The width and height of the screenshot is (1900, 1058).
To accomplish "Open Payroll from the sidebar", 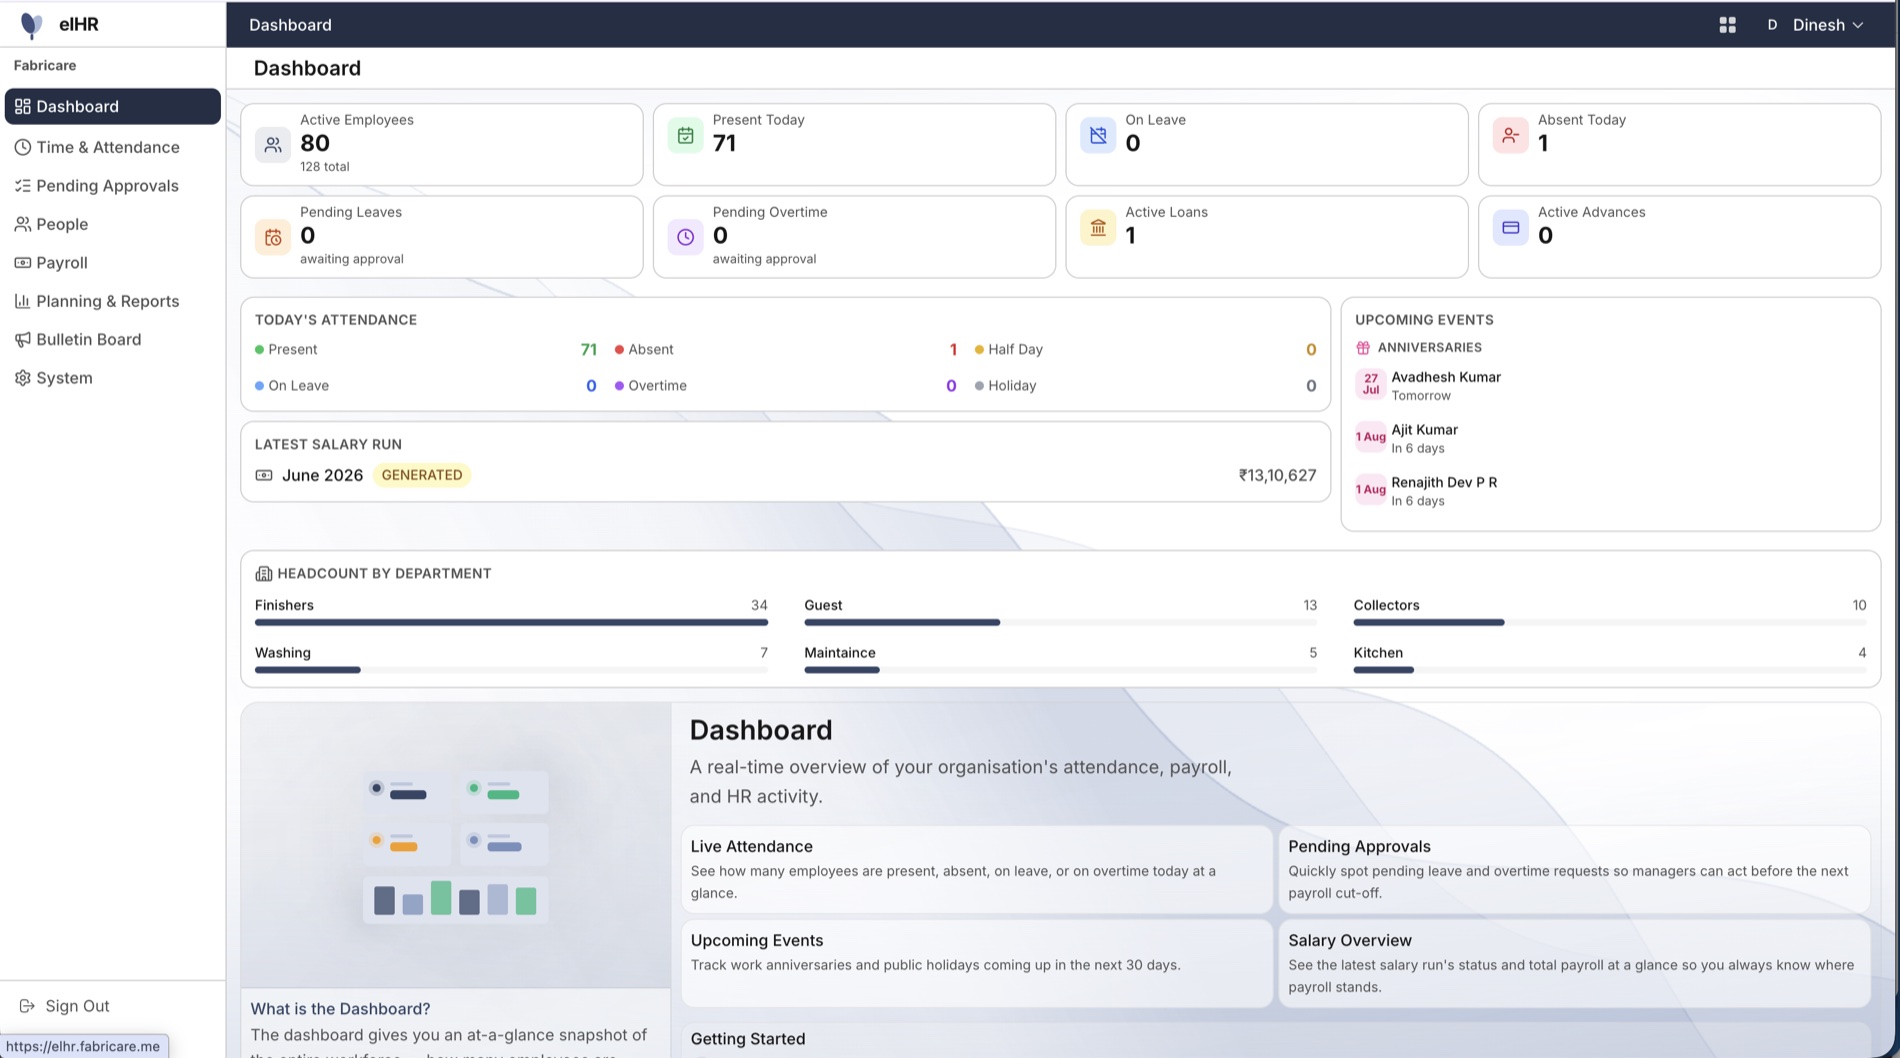I will pos(113,263).
